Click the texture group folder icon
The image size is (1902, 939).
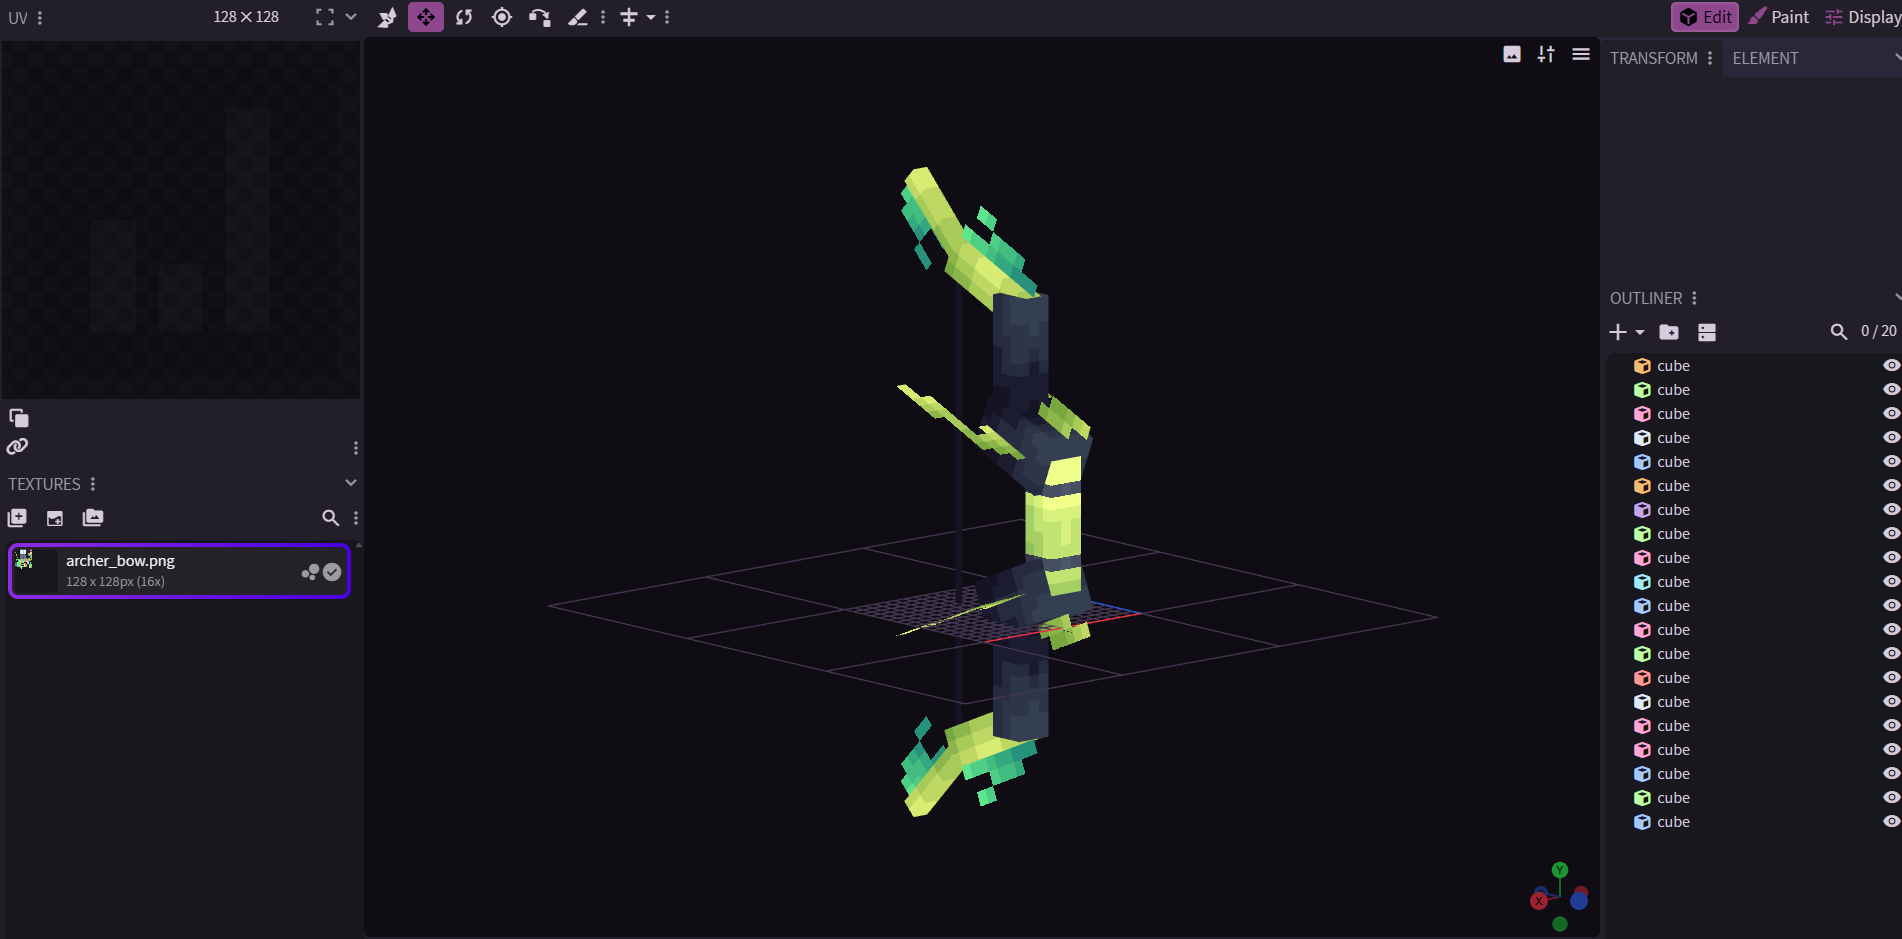coord(93,518)
